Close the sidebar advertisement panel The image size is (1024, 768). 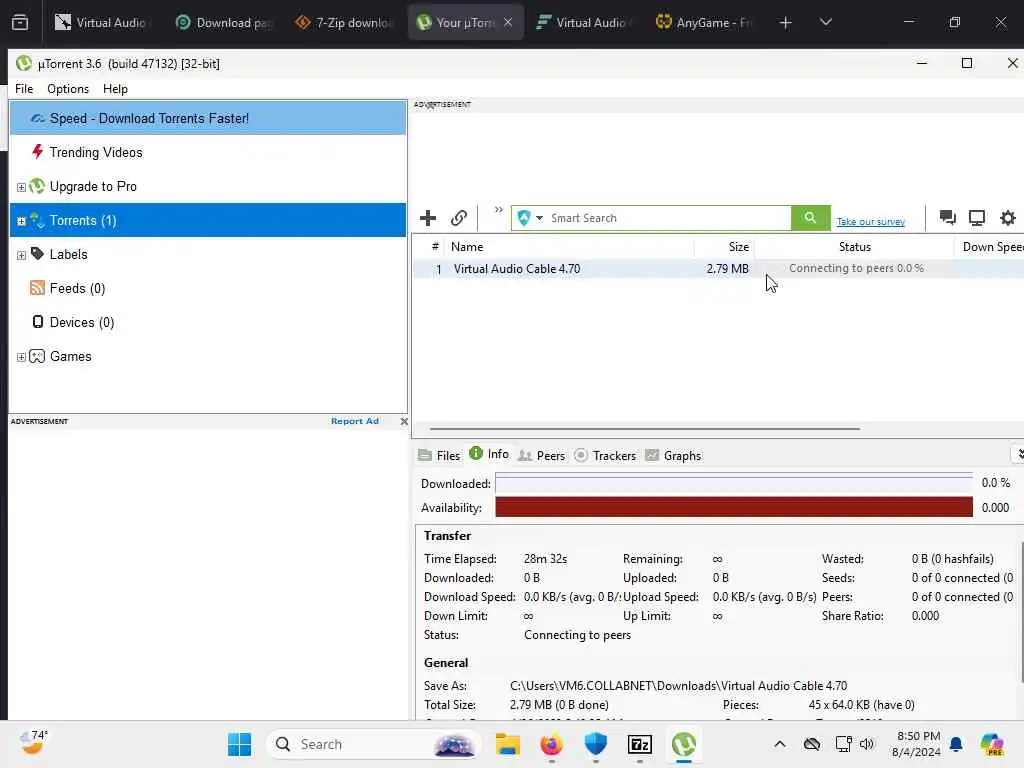pos(404,421)
